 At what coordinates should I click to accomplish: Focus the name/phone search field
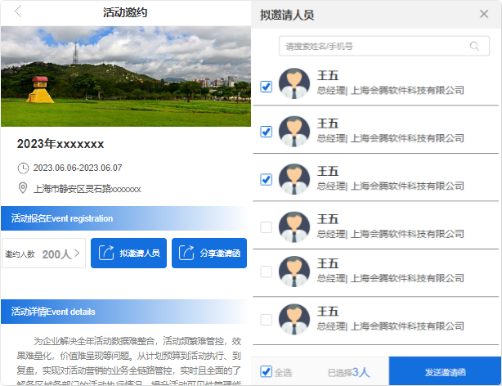pyautogui.click(x=384, y=46)
